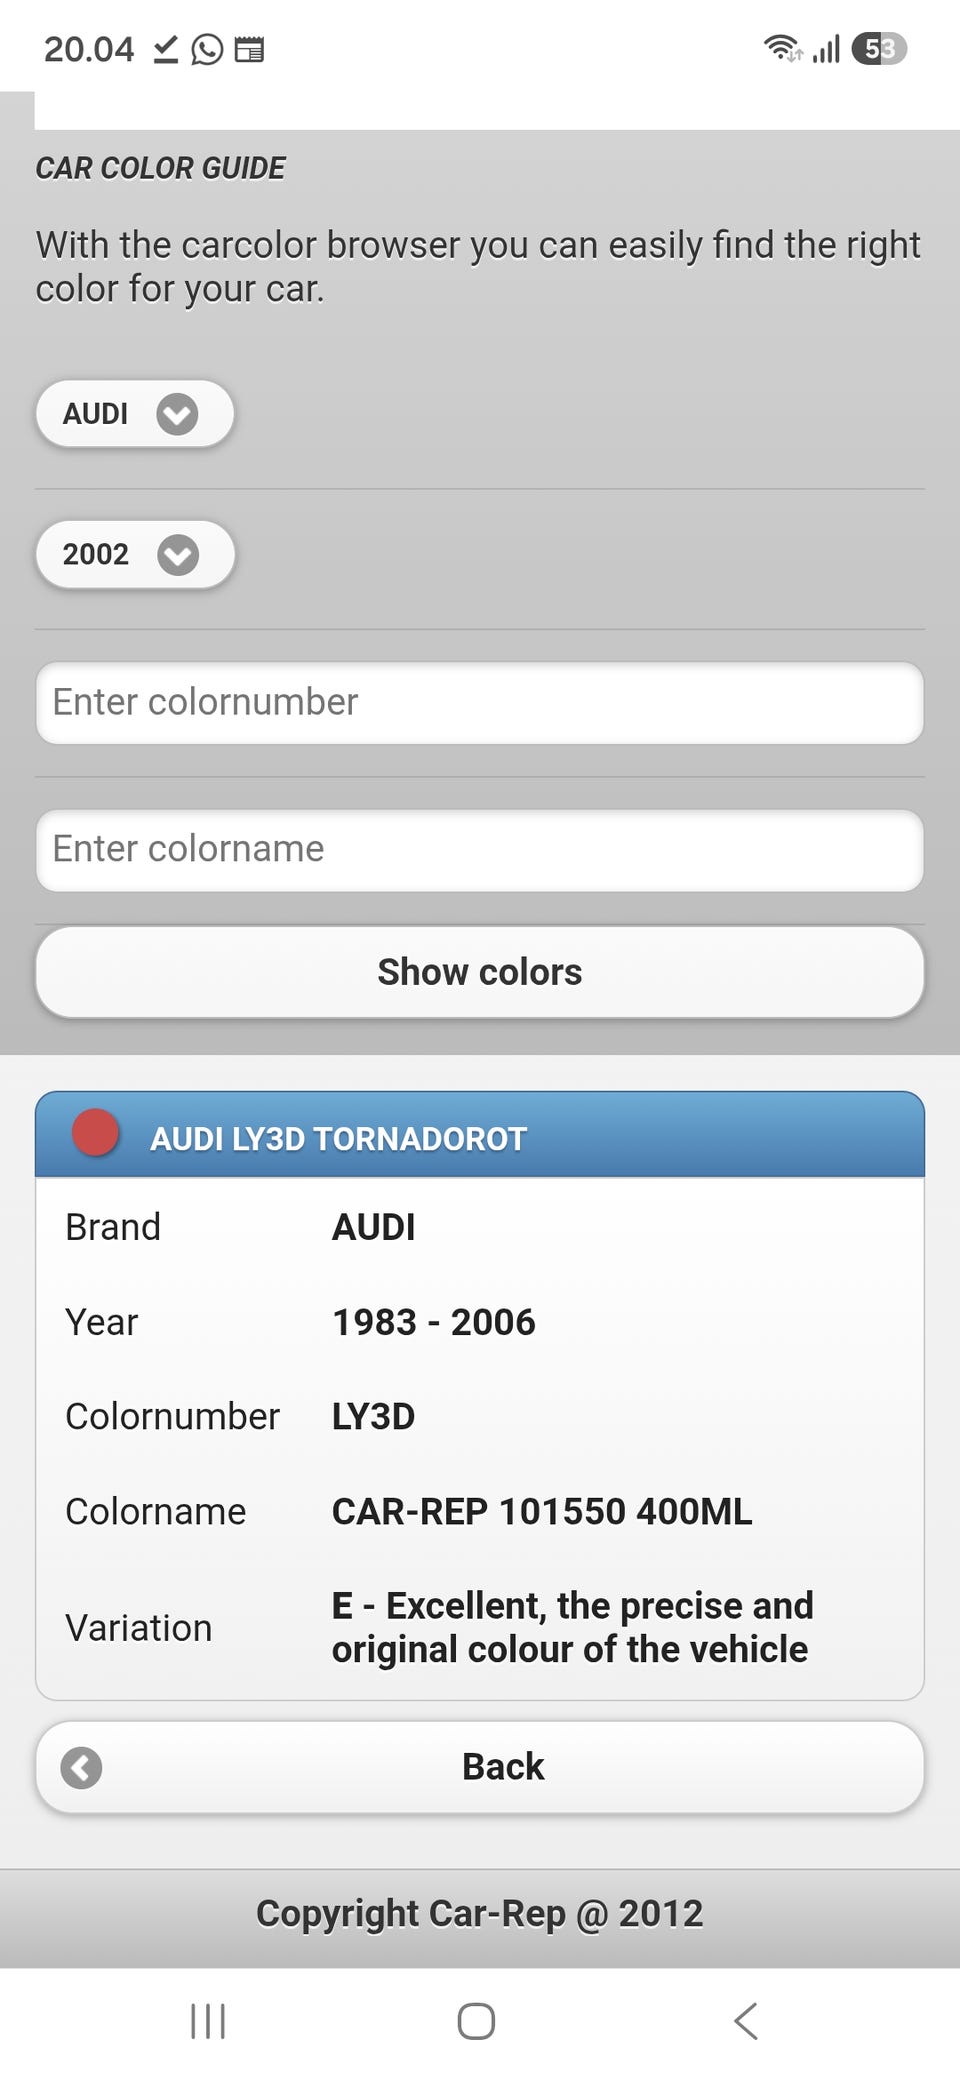Tap the WhatsApp notification icon
The width and height of the screenshot is (960, 2080).
coord(207,49)
